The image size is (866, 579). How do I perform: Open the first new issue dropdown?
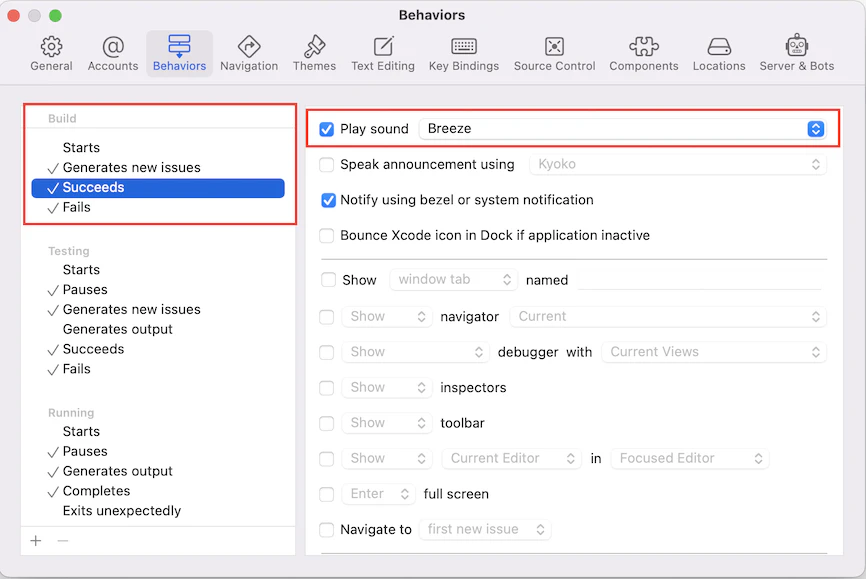pos(485,529)
